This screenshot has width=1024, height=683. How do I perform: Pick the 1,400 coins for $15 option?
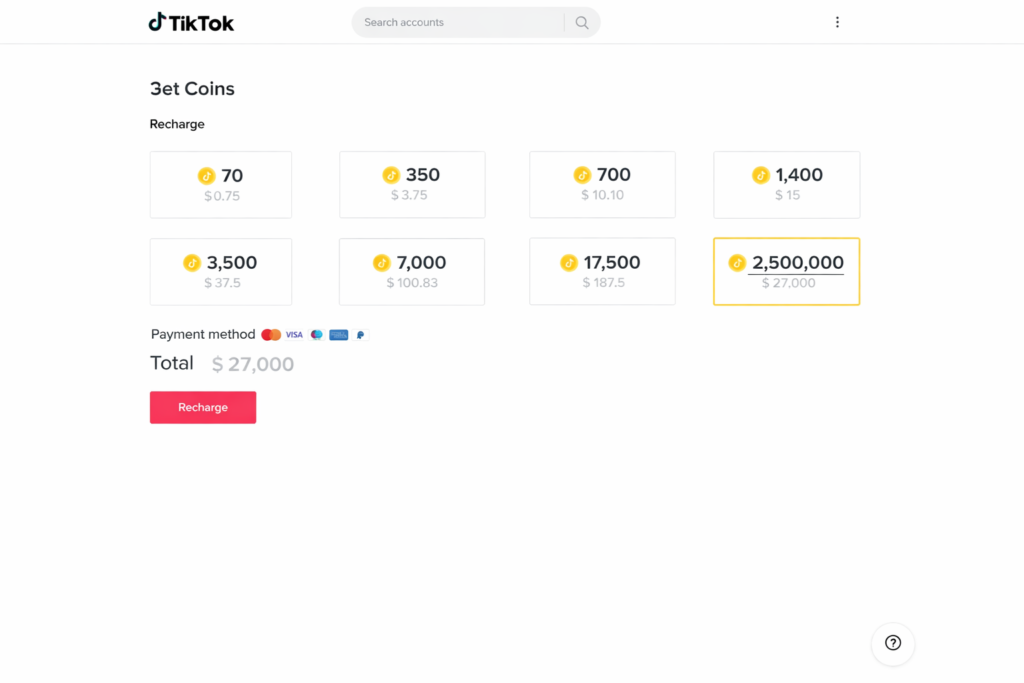(x=786, y=185)
